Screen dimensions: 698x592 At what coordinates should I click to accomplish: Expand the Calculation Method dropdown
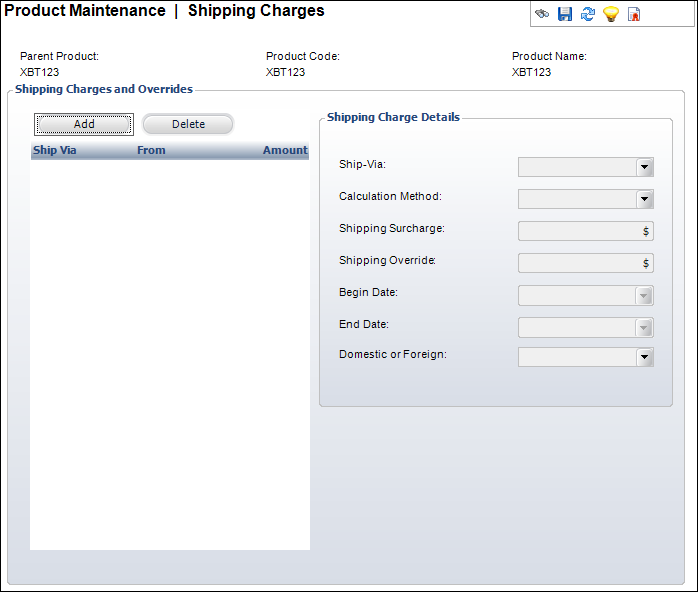click(644, 199)
